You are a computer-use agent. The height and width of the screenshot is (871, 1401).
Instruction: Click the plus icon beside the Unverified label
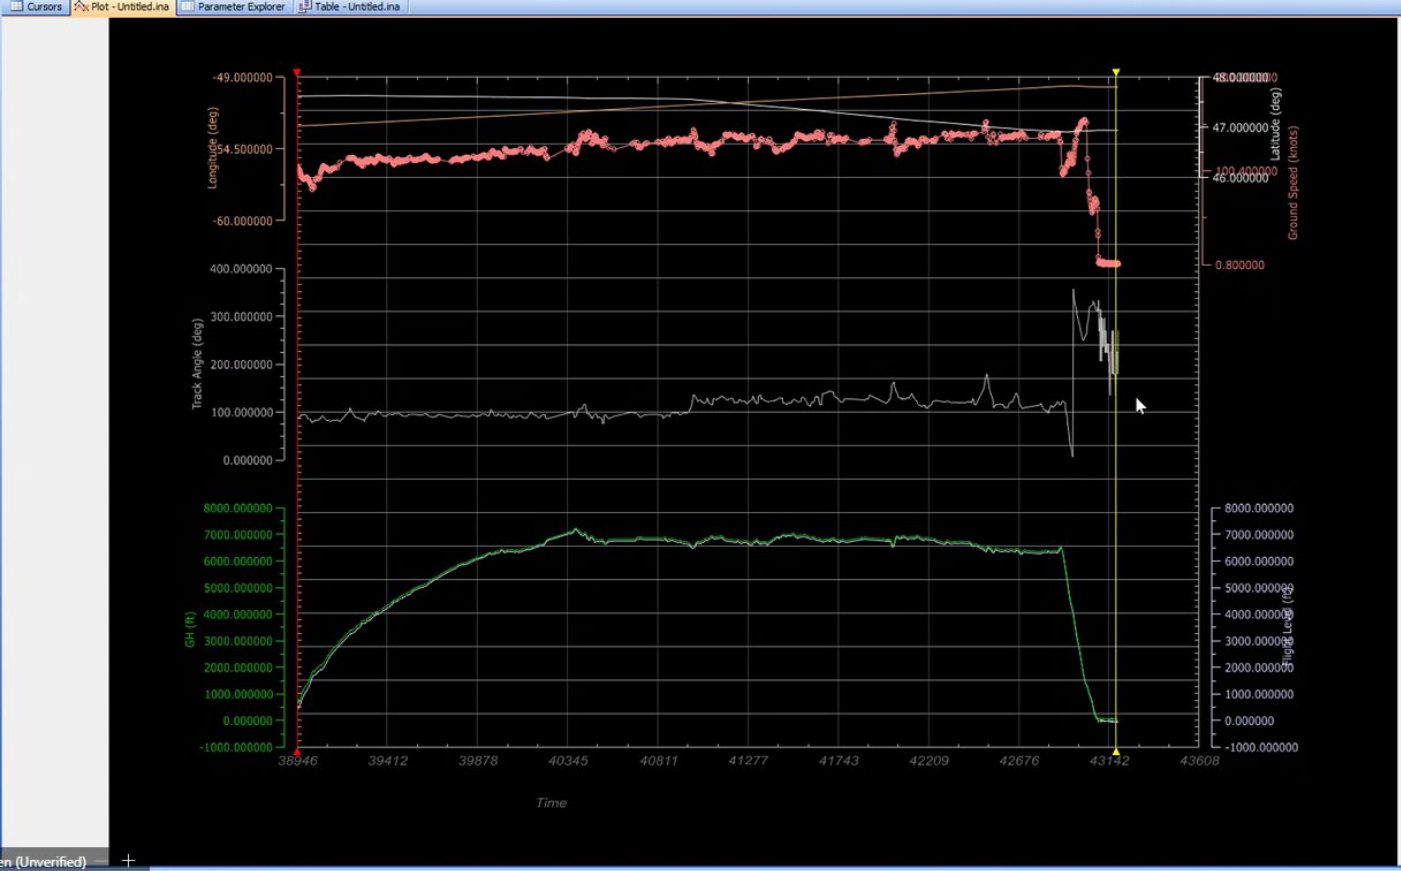(128, 860)
